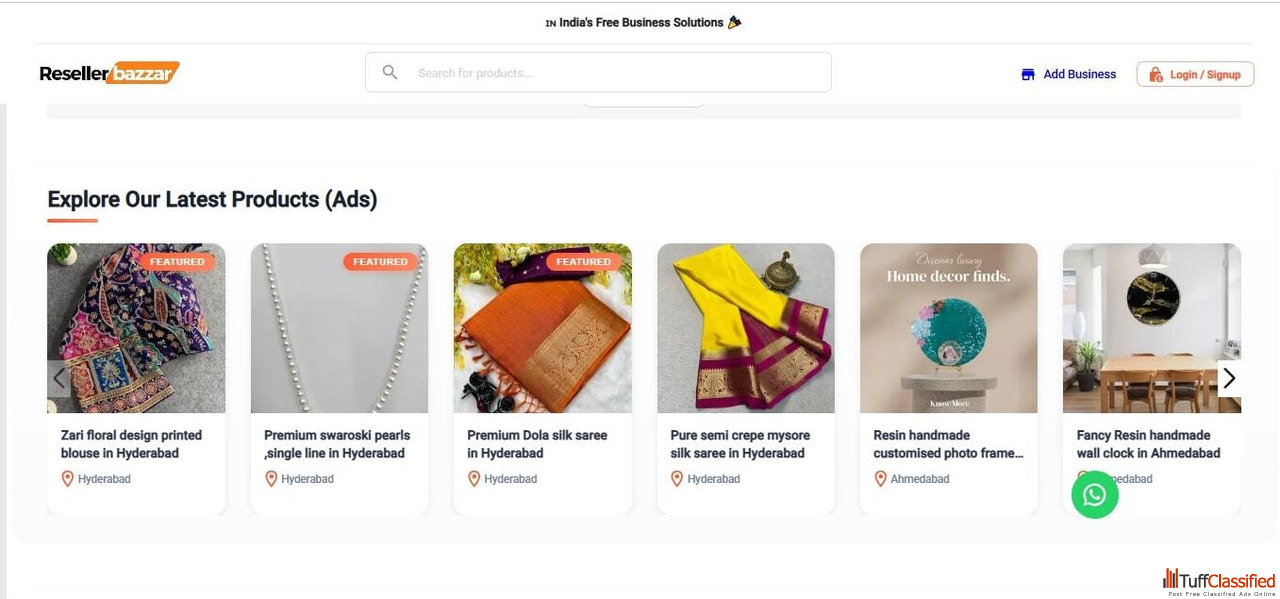The height and width of the screenshot is (599, 1280).
Task: Open Premium swaroski pearls listing title
Action: [x=337, y=444]
